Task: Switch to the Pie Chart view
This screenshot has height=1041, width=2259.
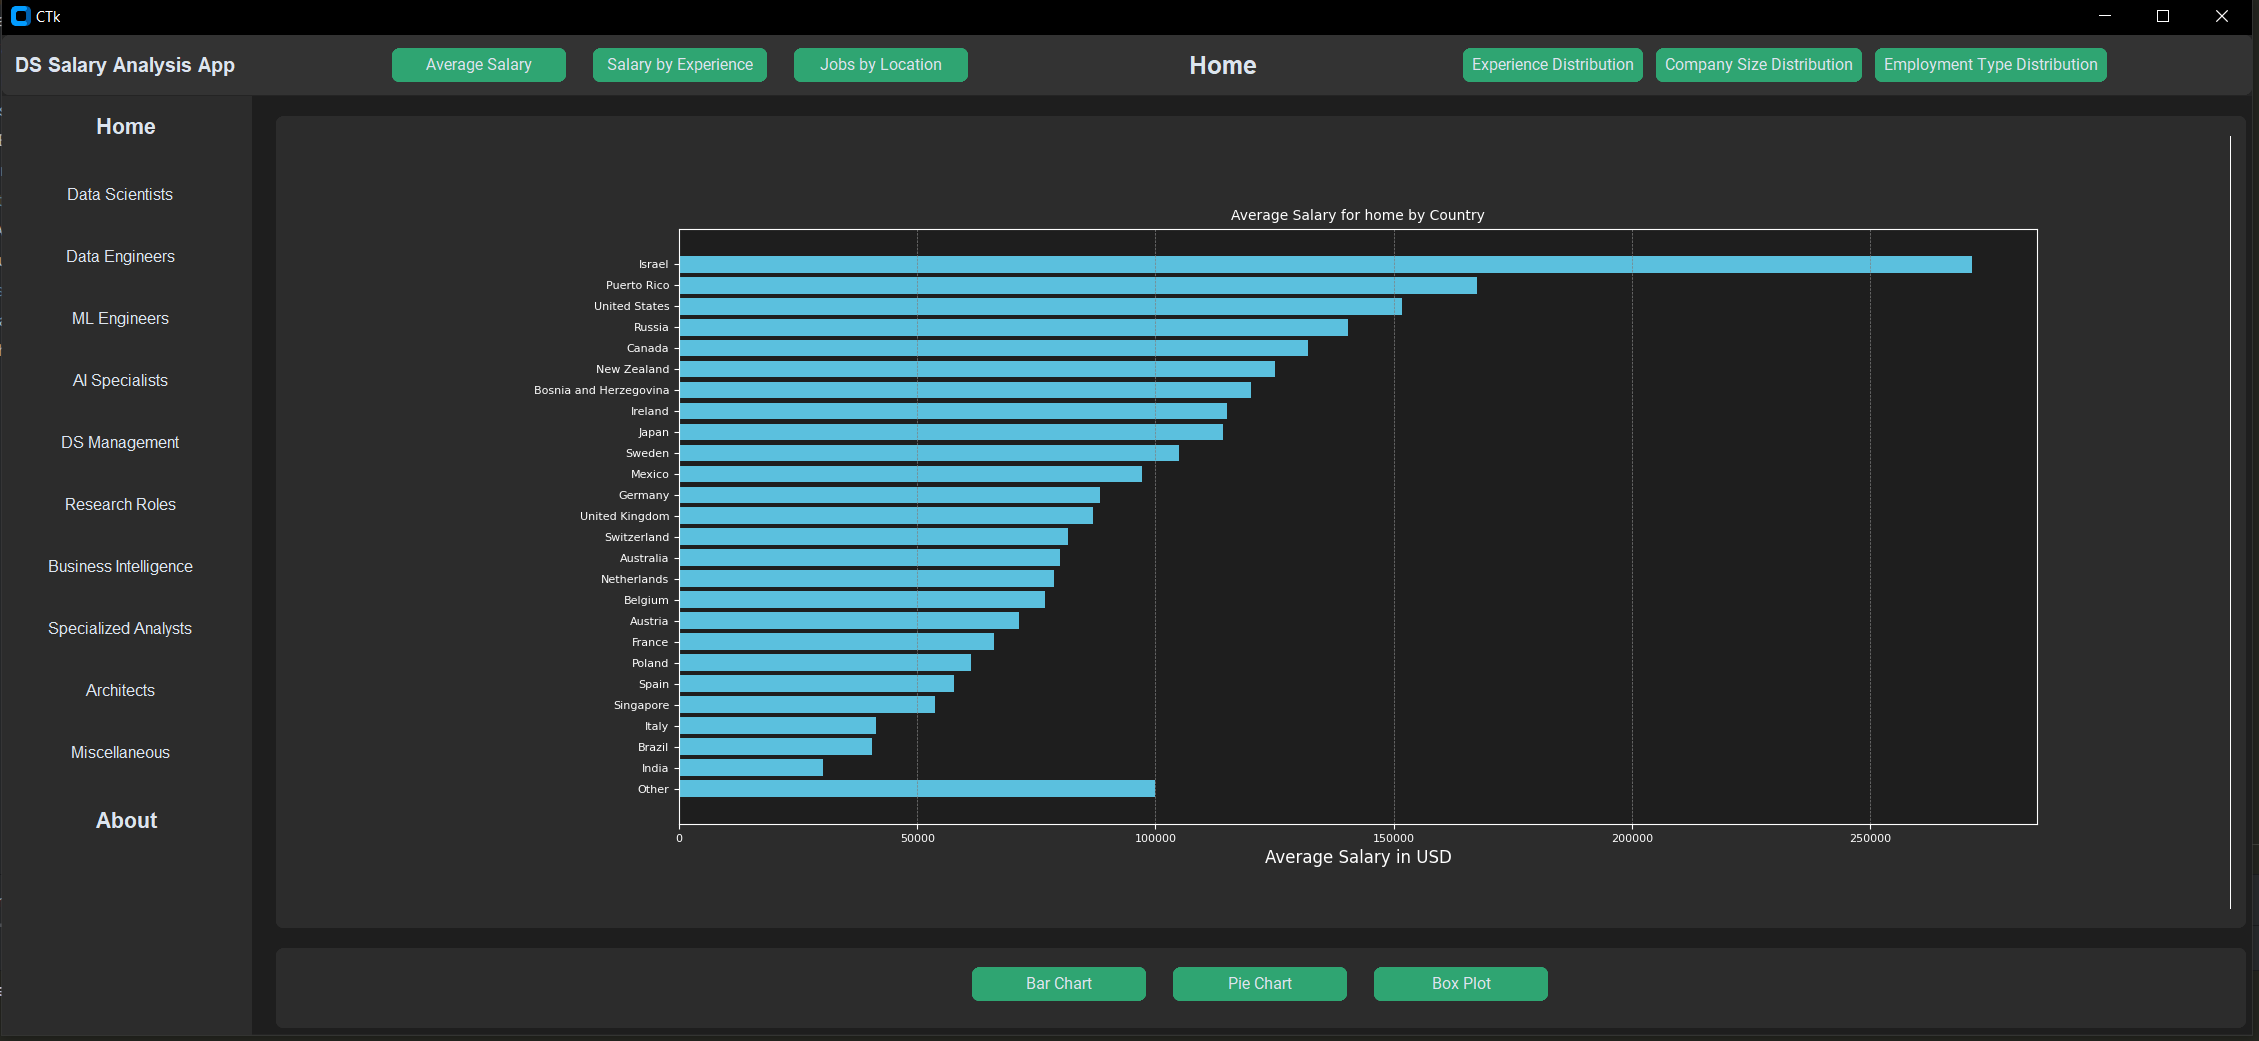Action: click(x=1259, y=983)
